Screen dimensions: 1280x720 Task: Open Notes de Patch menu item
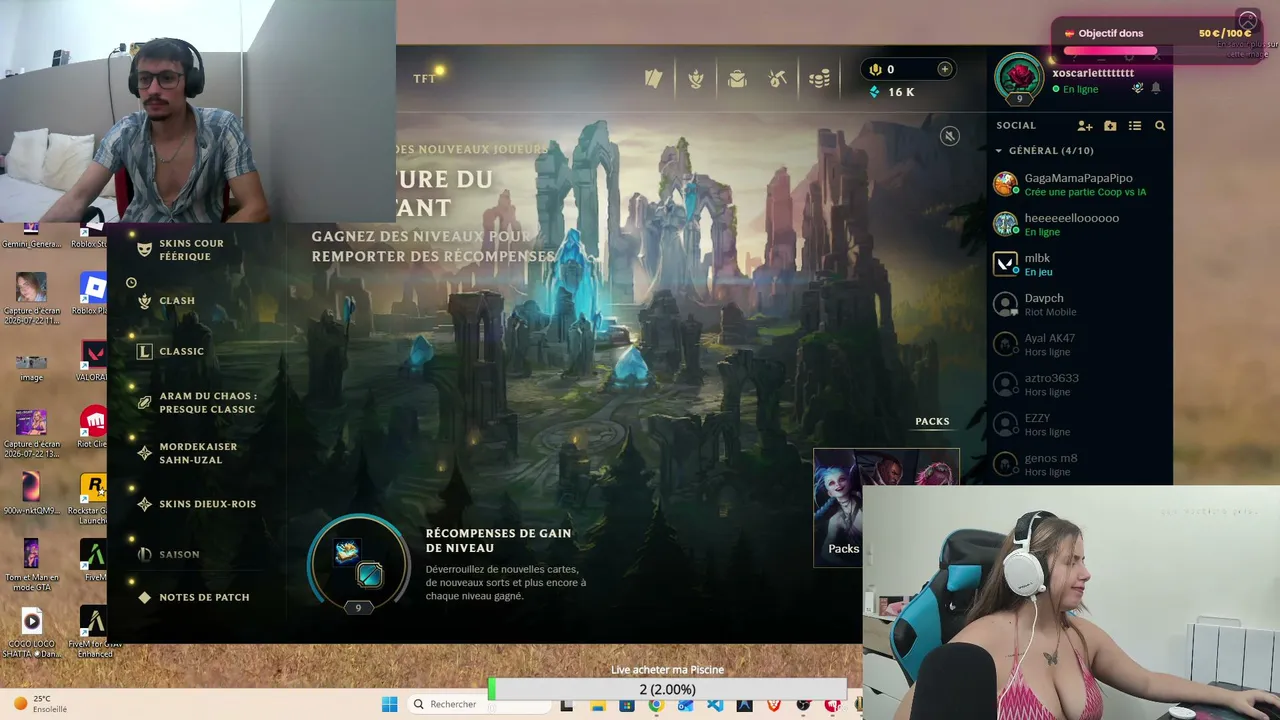193,597
